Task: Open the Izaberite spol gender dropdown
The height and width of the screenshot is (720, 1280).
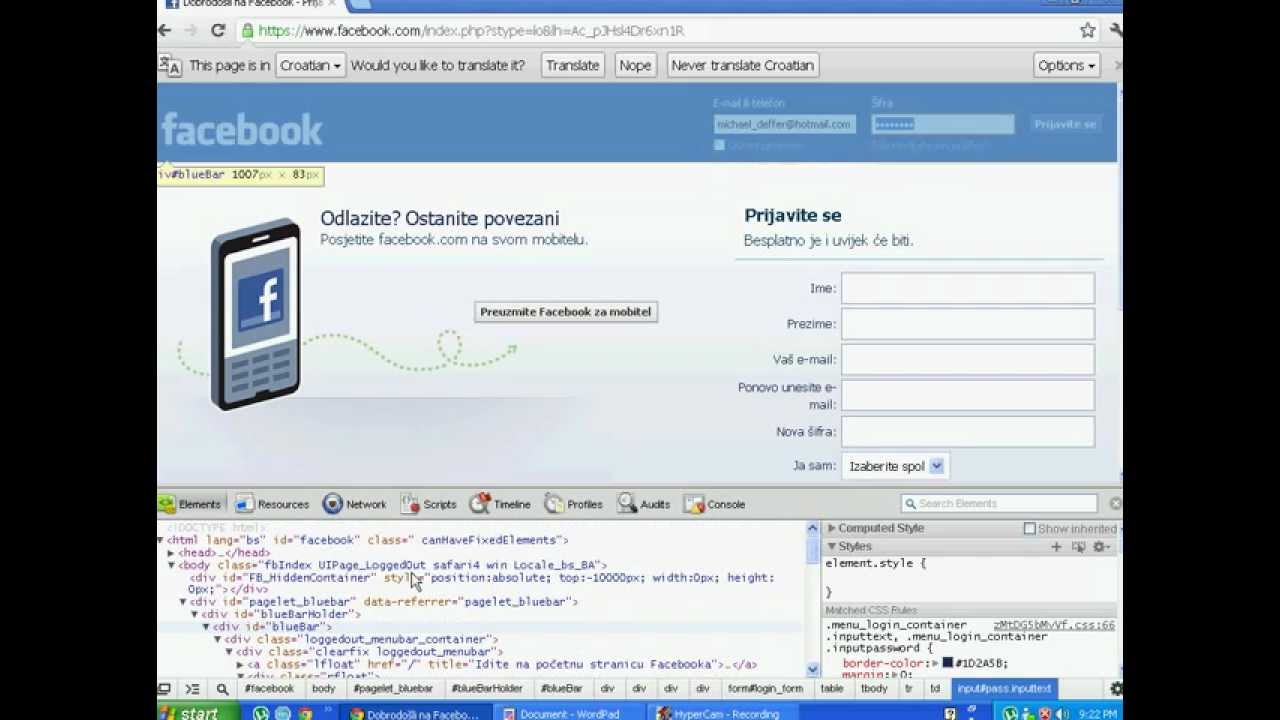Action: [x=894, y=466]
